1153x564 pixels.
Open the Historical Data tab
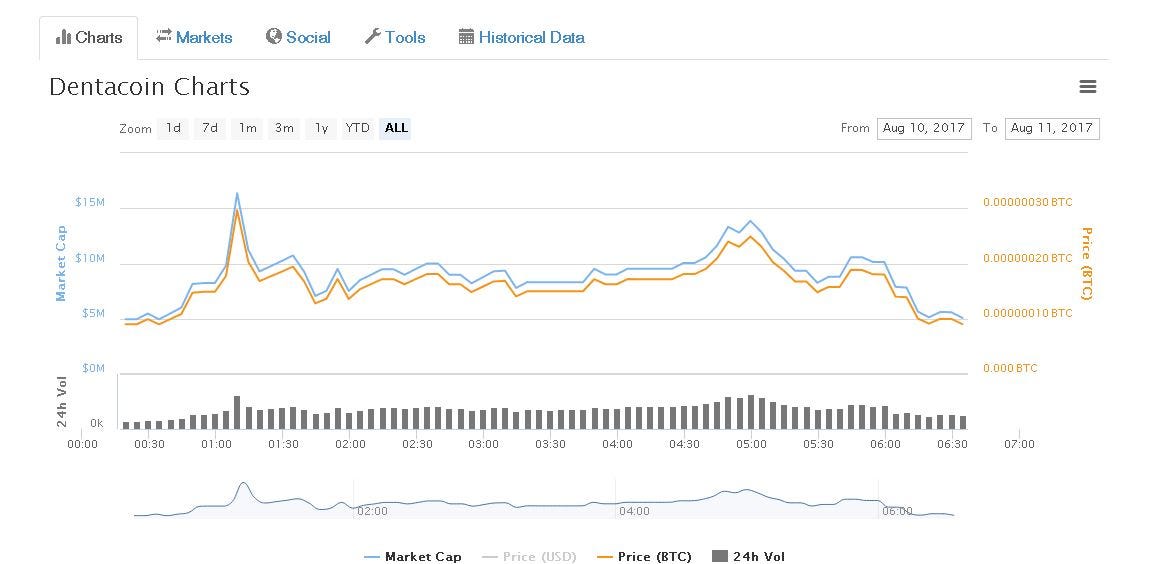coord(522,38)
